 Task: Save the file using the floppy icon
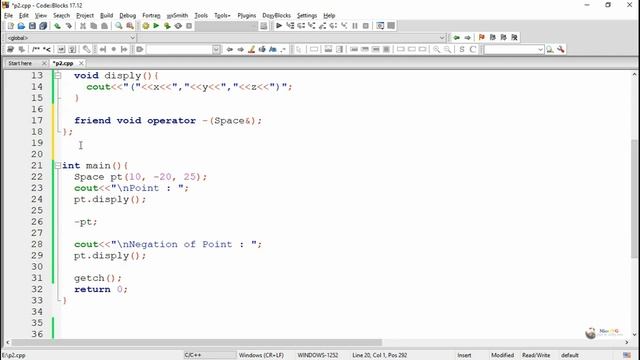(32, 26)
